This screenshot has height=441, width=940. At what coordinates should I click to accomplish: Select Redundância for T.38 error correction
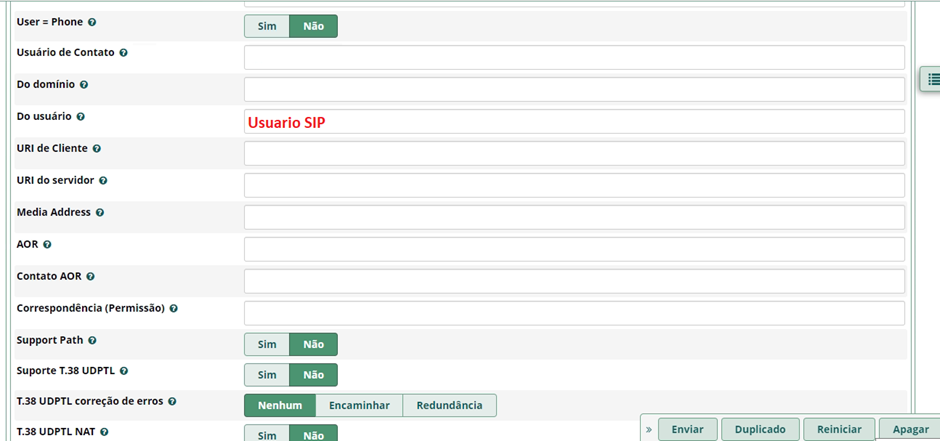tap(449, 405)
